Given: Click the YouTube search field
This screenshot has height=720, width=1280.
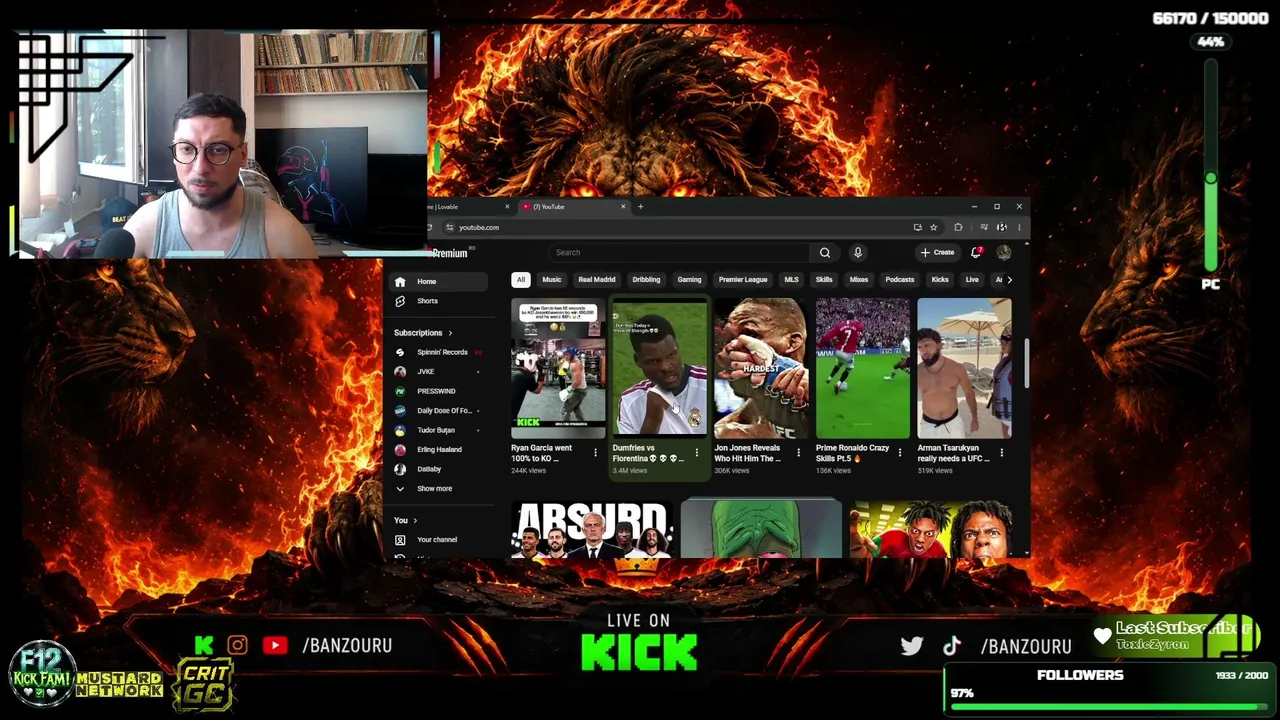Looking at the screenshot, I should (x=680, y=253).
